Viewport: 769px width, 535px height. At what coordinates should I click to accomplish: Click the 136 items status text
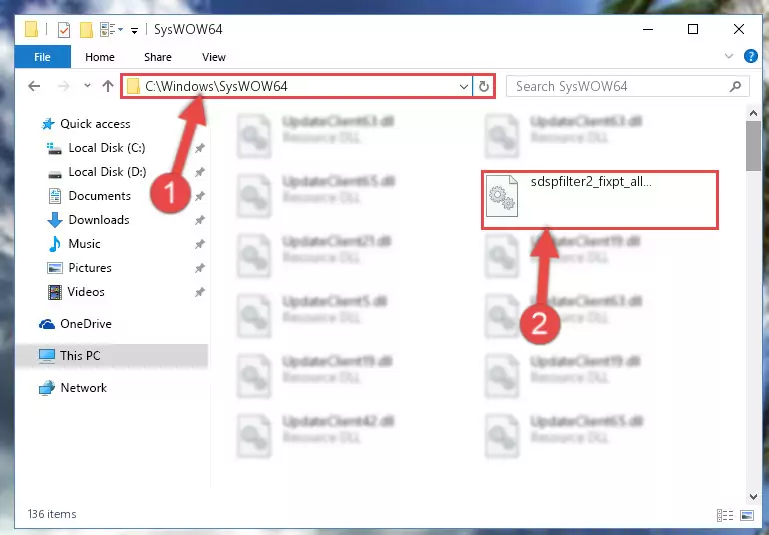pyautogui.click(x=52, y=514)
